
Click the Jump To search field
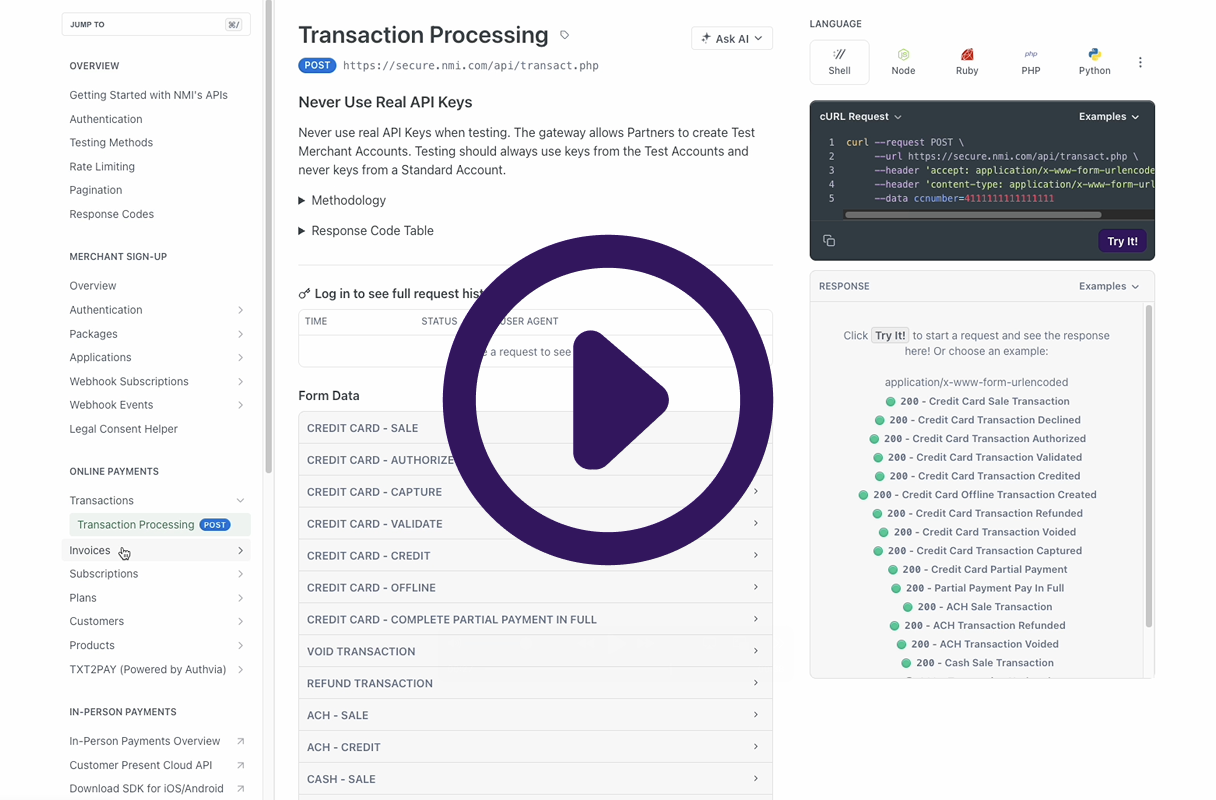point(155,24)
